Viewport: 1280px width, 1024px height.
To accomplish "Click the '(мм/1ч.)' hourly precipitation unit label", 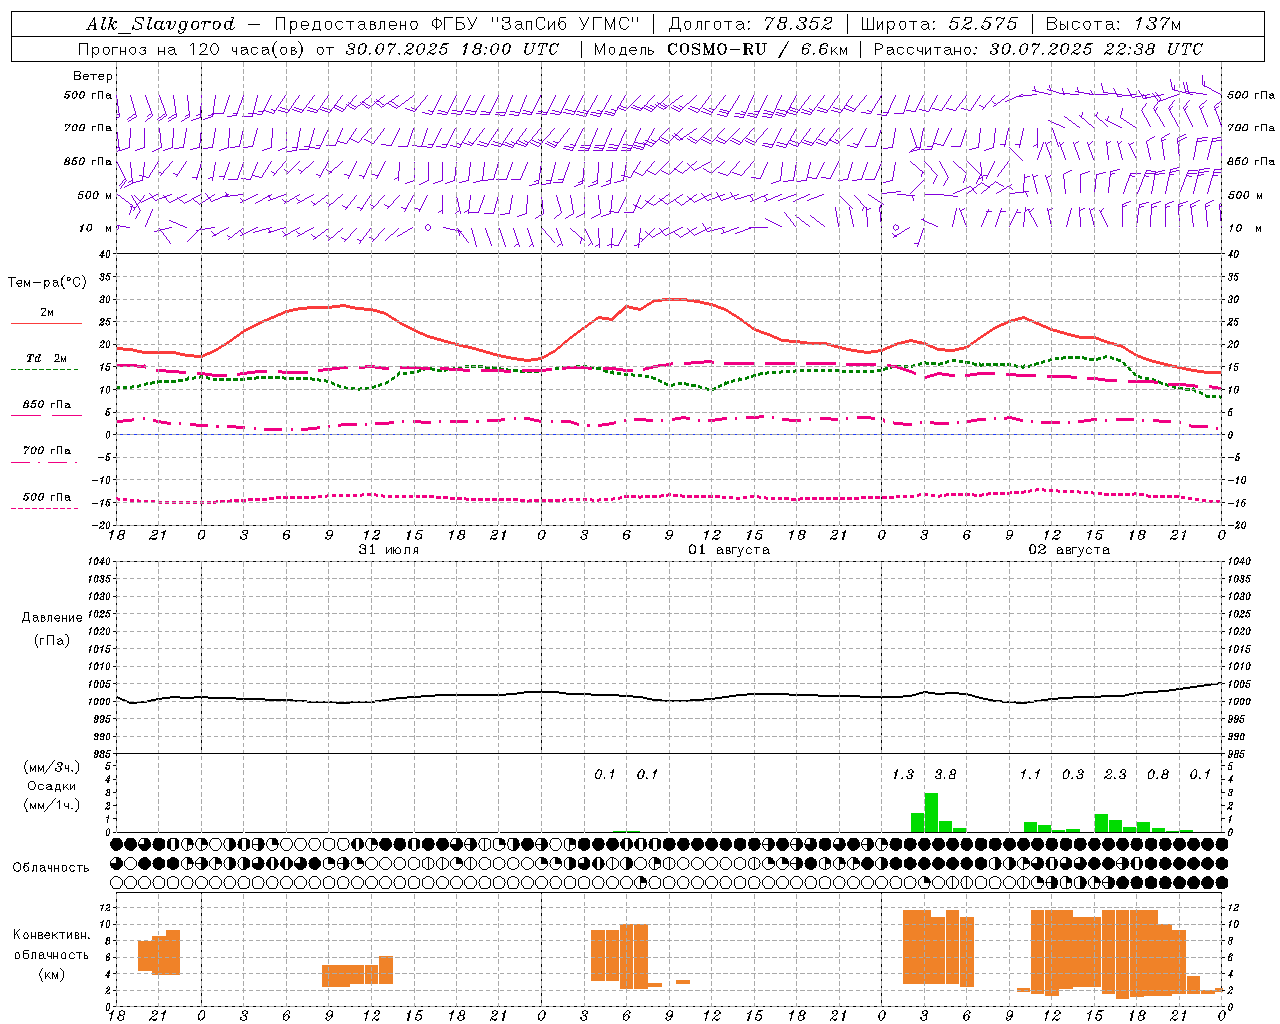I will point(52,805).
